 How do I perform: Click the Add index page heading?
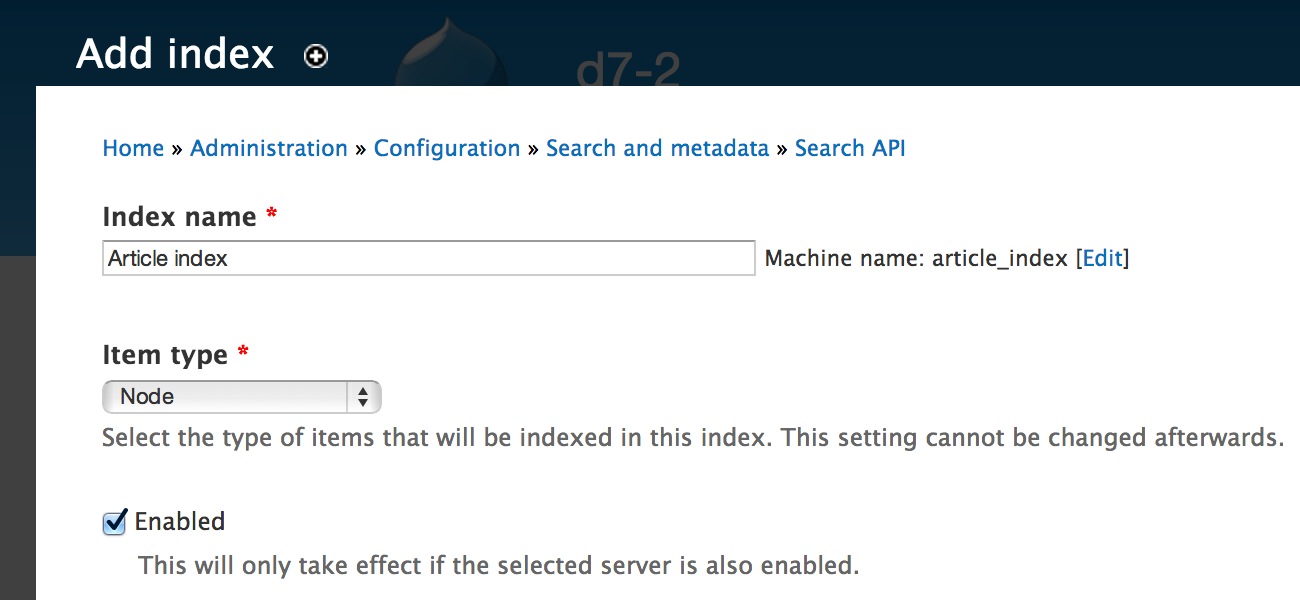click(x=175, y=53)
